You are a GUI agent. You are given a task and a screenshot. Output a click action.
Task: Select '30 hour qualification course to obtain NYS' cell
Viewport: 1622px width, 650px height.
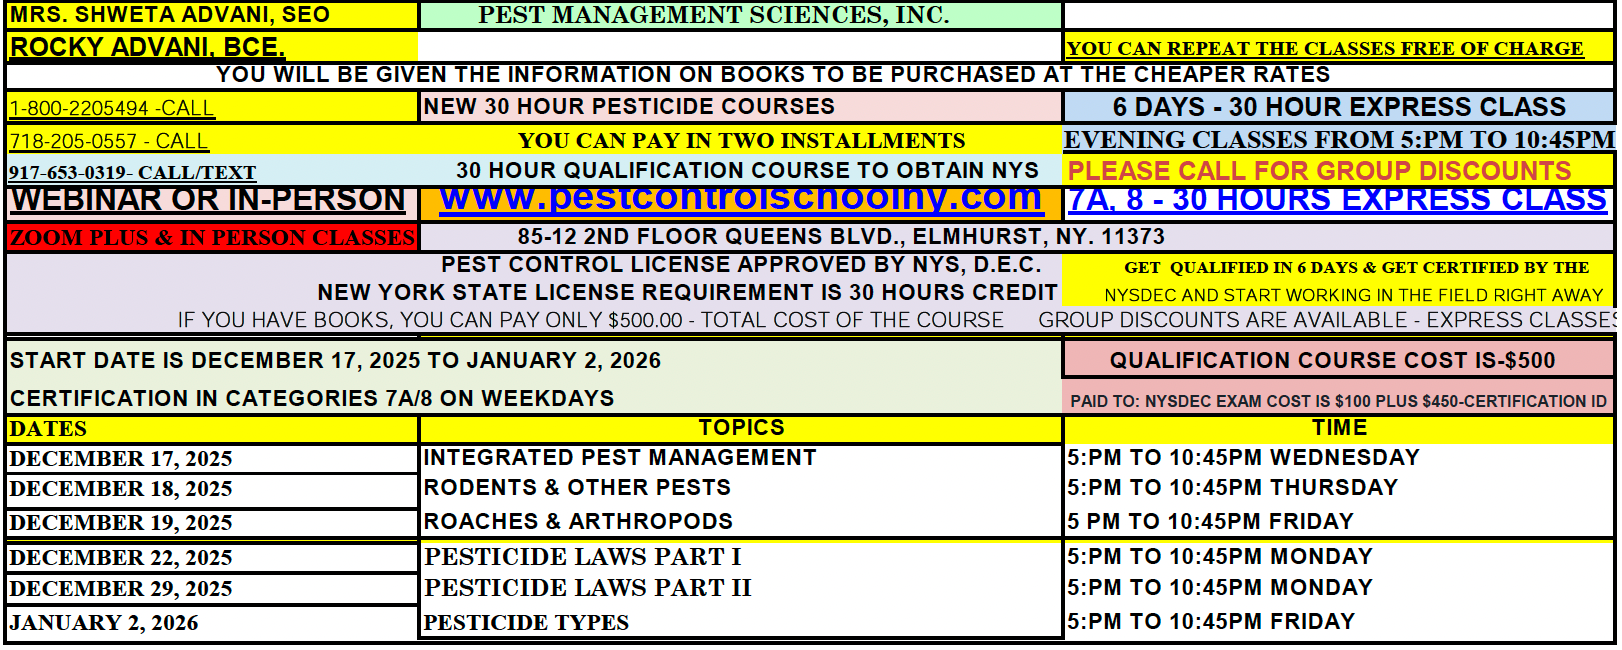(x=747, y=171)
